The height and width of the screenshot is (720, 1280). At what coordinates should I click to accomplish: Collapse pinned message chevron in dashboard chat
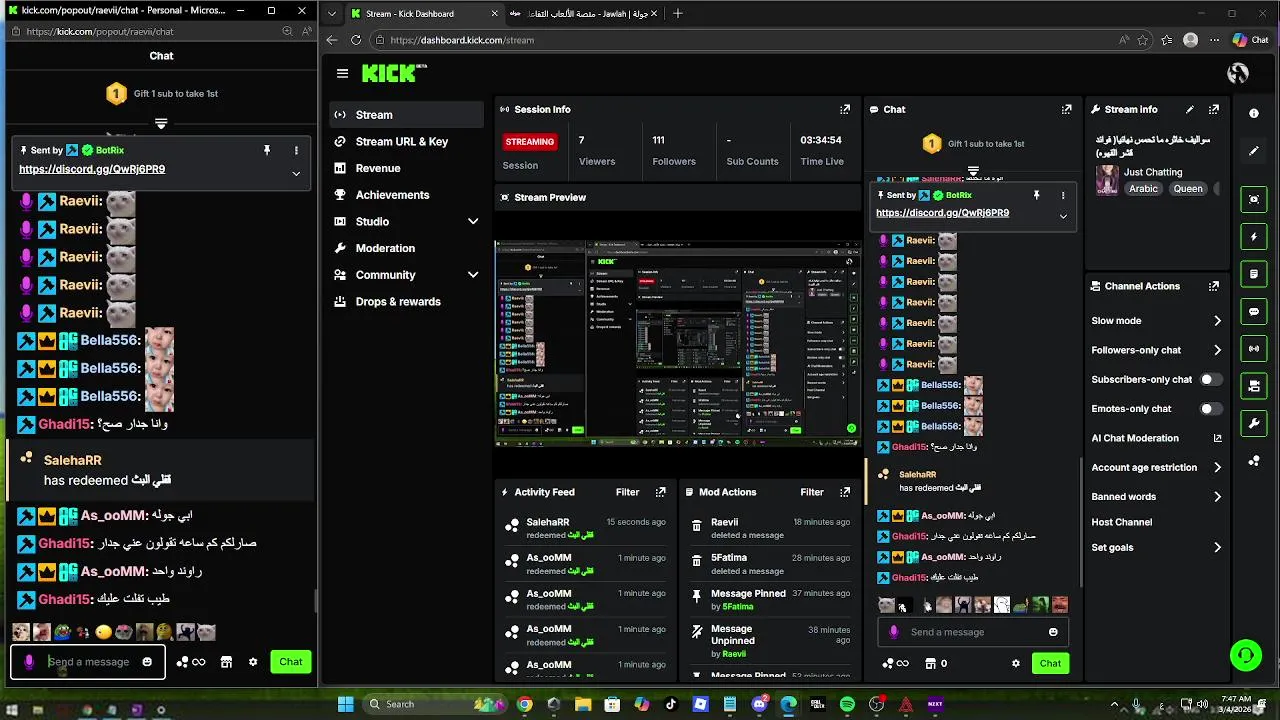point(1063,216)
